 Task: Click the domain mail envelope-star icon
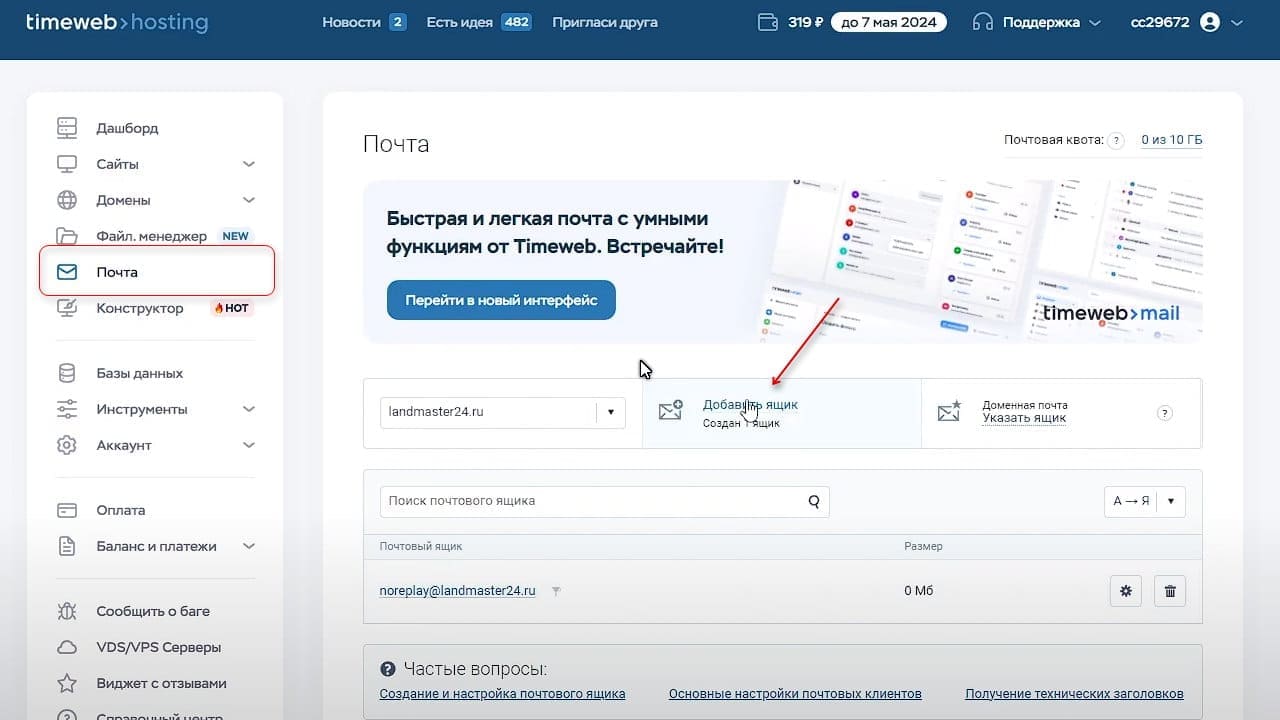[949, 410]
